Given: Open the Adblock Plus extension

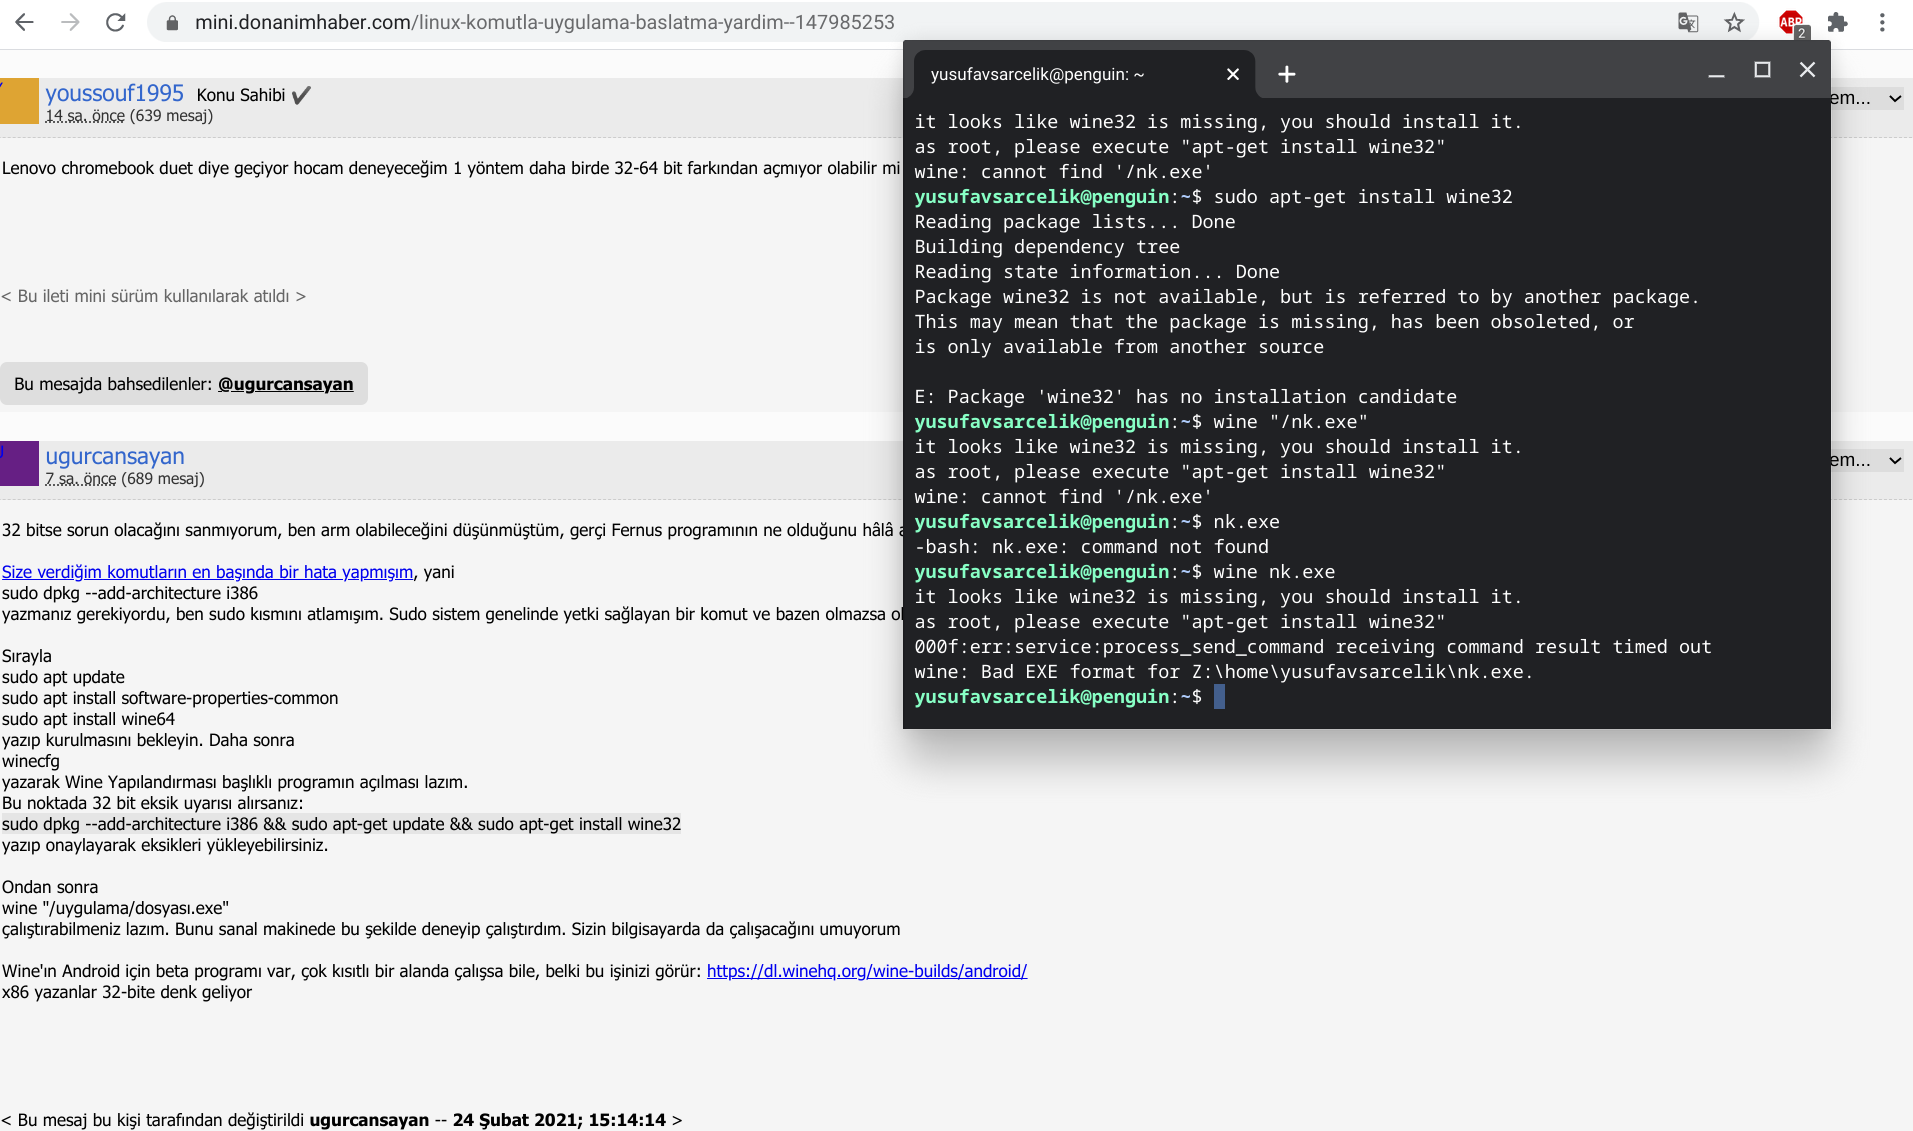Looking at the screenshot, I should click(x=1792, y=23).
